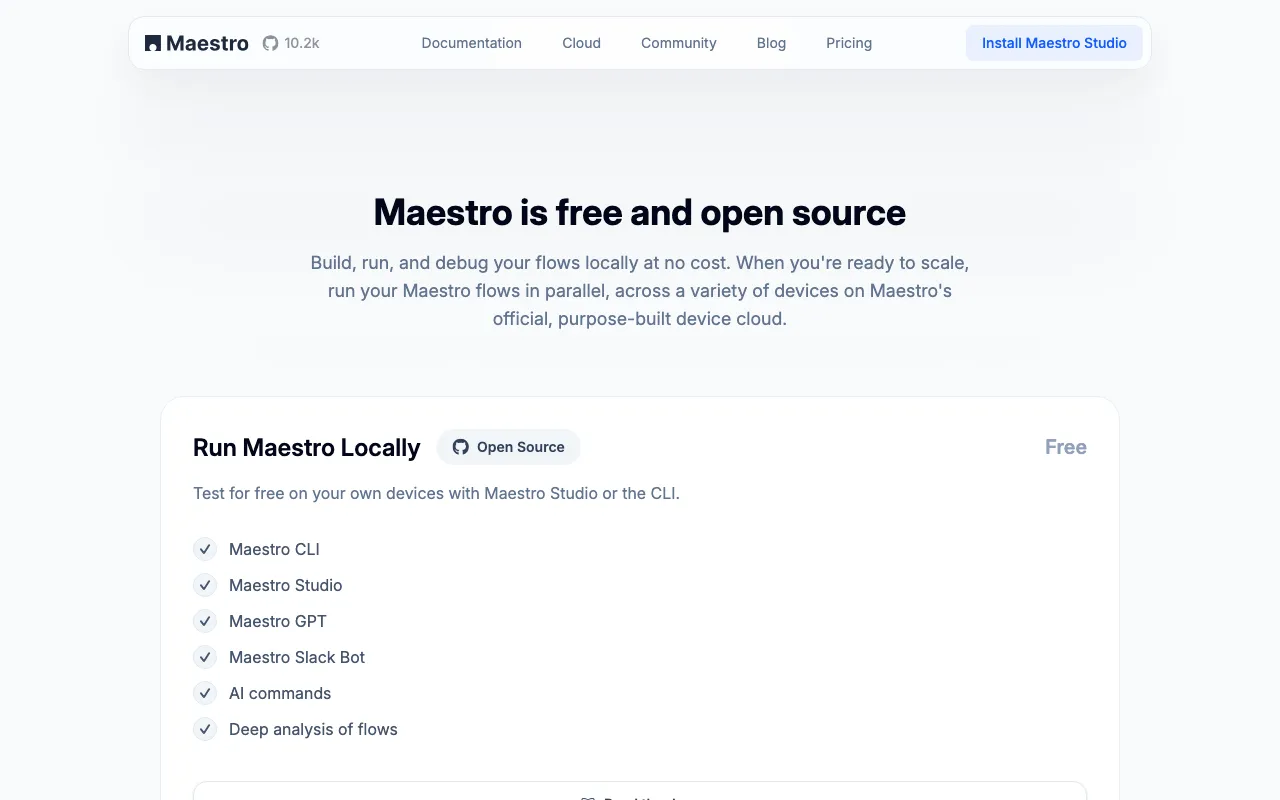Click the Open Source GitHub badge

pos(508,447)
